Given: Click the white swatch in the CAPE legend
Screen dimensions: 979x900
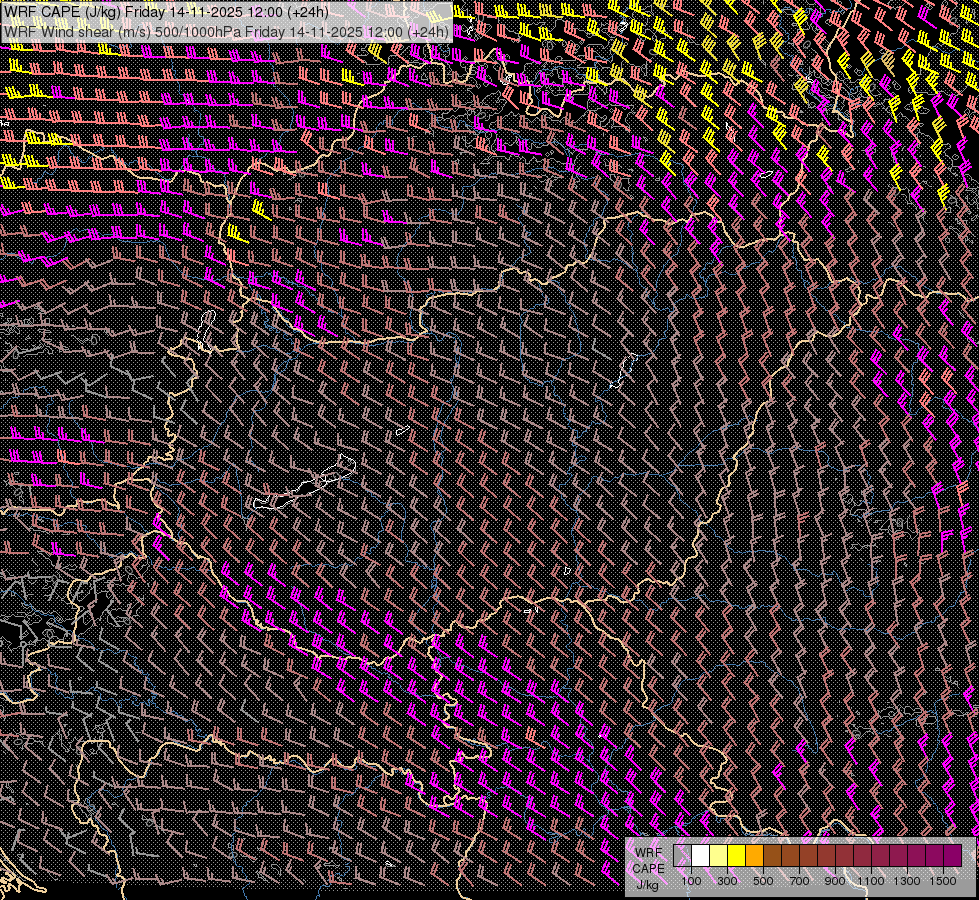Looking at the screenshot, I should pos(701,855).
